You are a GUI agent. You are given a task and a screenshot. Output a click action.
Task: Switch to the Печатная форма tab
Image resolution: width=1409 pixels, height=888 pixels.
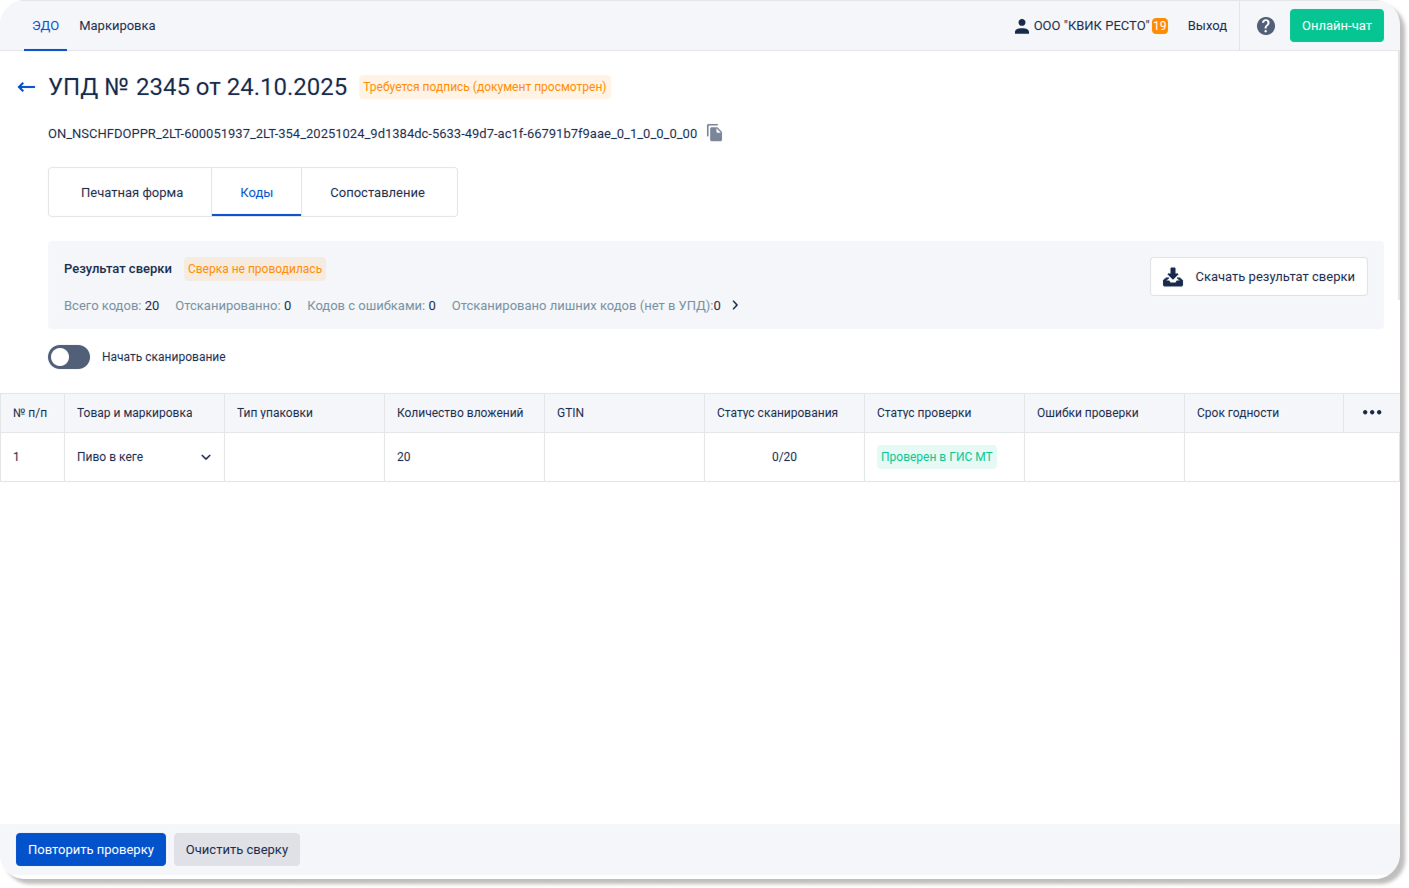132,193
